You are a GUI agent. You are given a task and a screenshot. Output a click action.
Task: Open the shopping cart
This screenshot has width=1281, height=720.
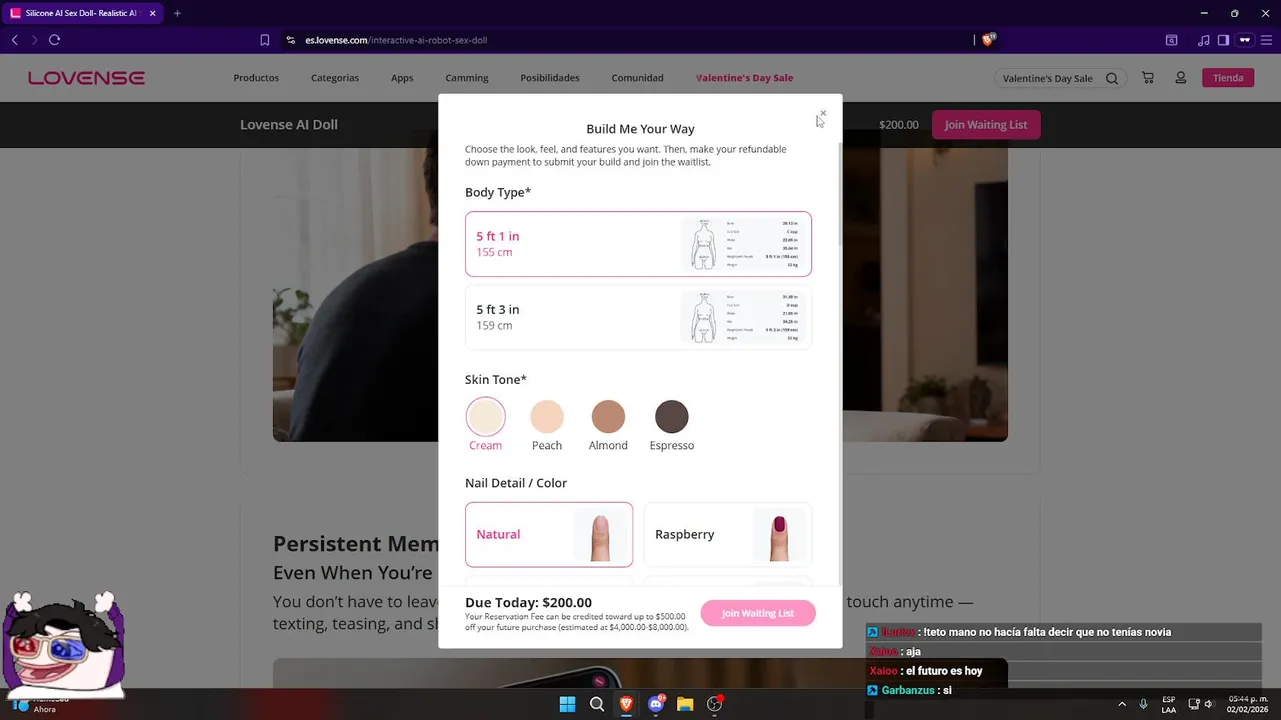click(1148, 78)
